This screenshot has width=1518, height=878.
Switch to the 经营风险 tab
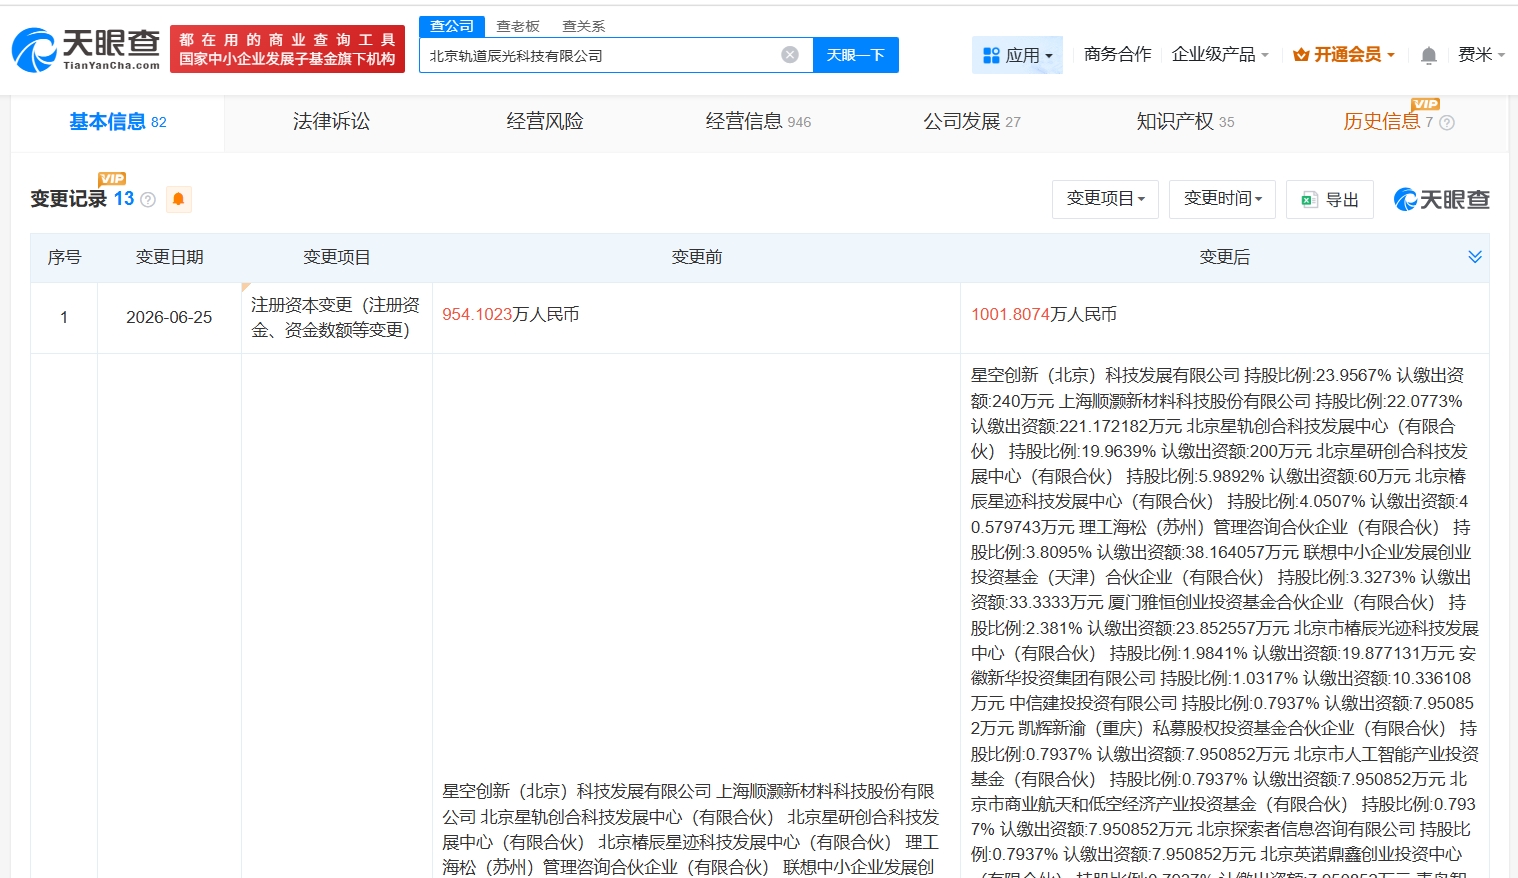(x=545, y=122)
